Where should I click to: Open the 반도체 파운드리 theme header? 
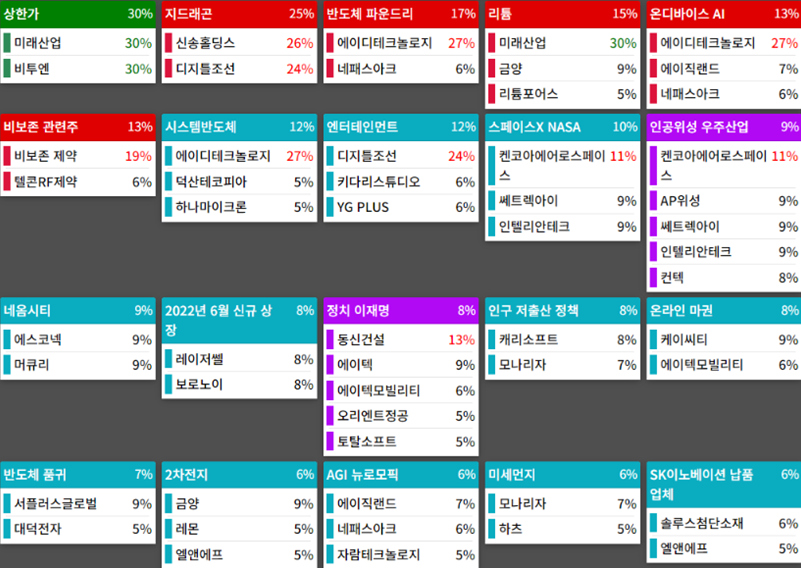point(401,14)
